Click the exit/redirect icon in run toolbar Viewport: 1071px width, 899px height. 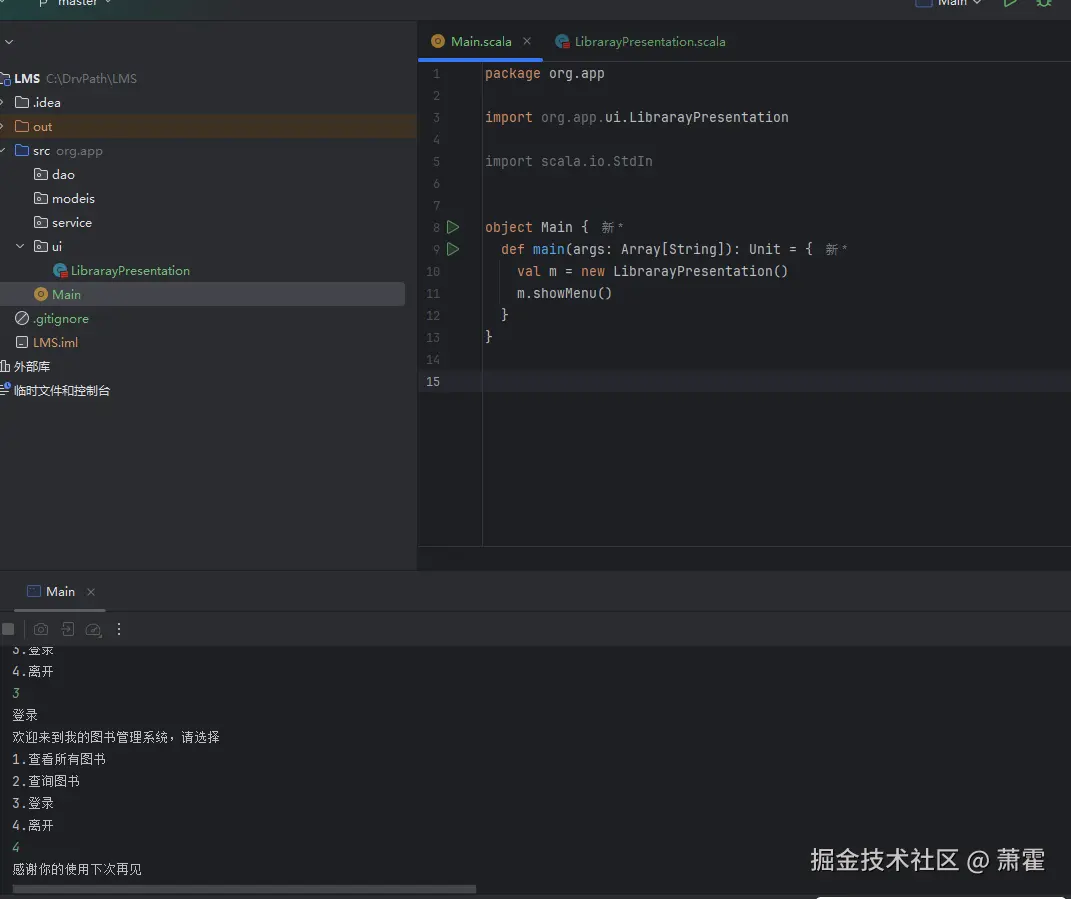(x=67, y=629)
